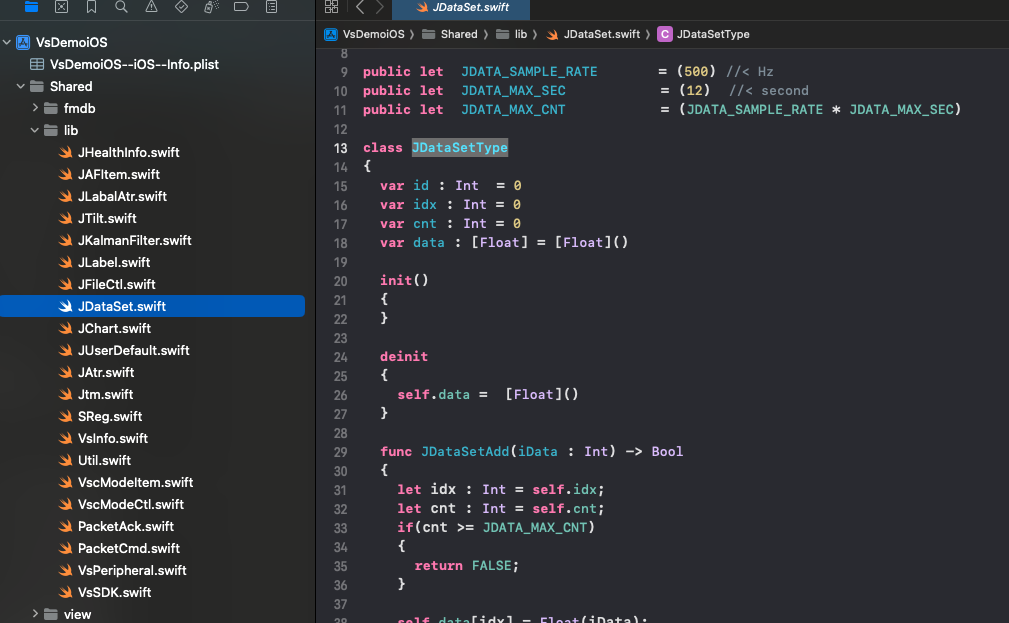Open the Report navigator
Viewport: 1009px width, 623px height.
[x=272, y=7]
